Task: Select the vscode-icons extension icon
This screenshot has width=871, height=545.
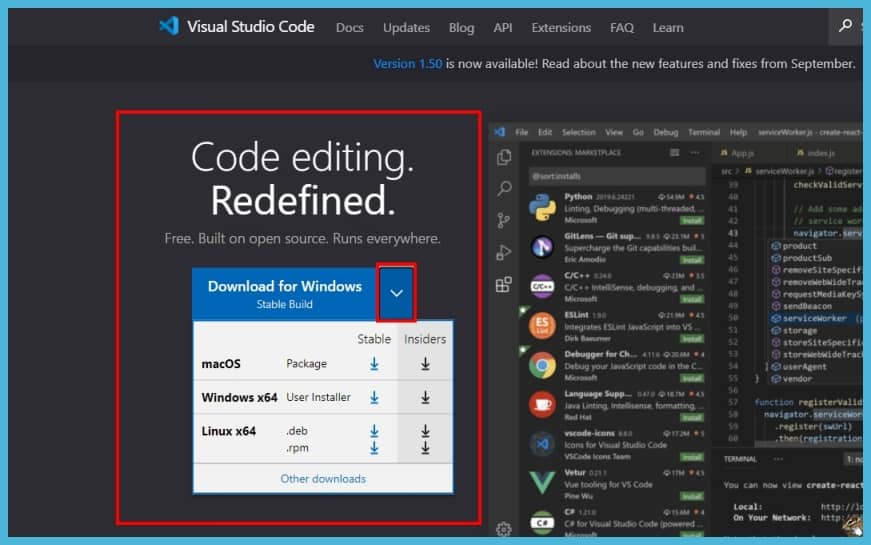Action: coord(542,444)
